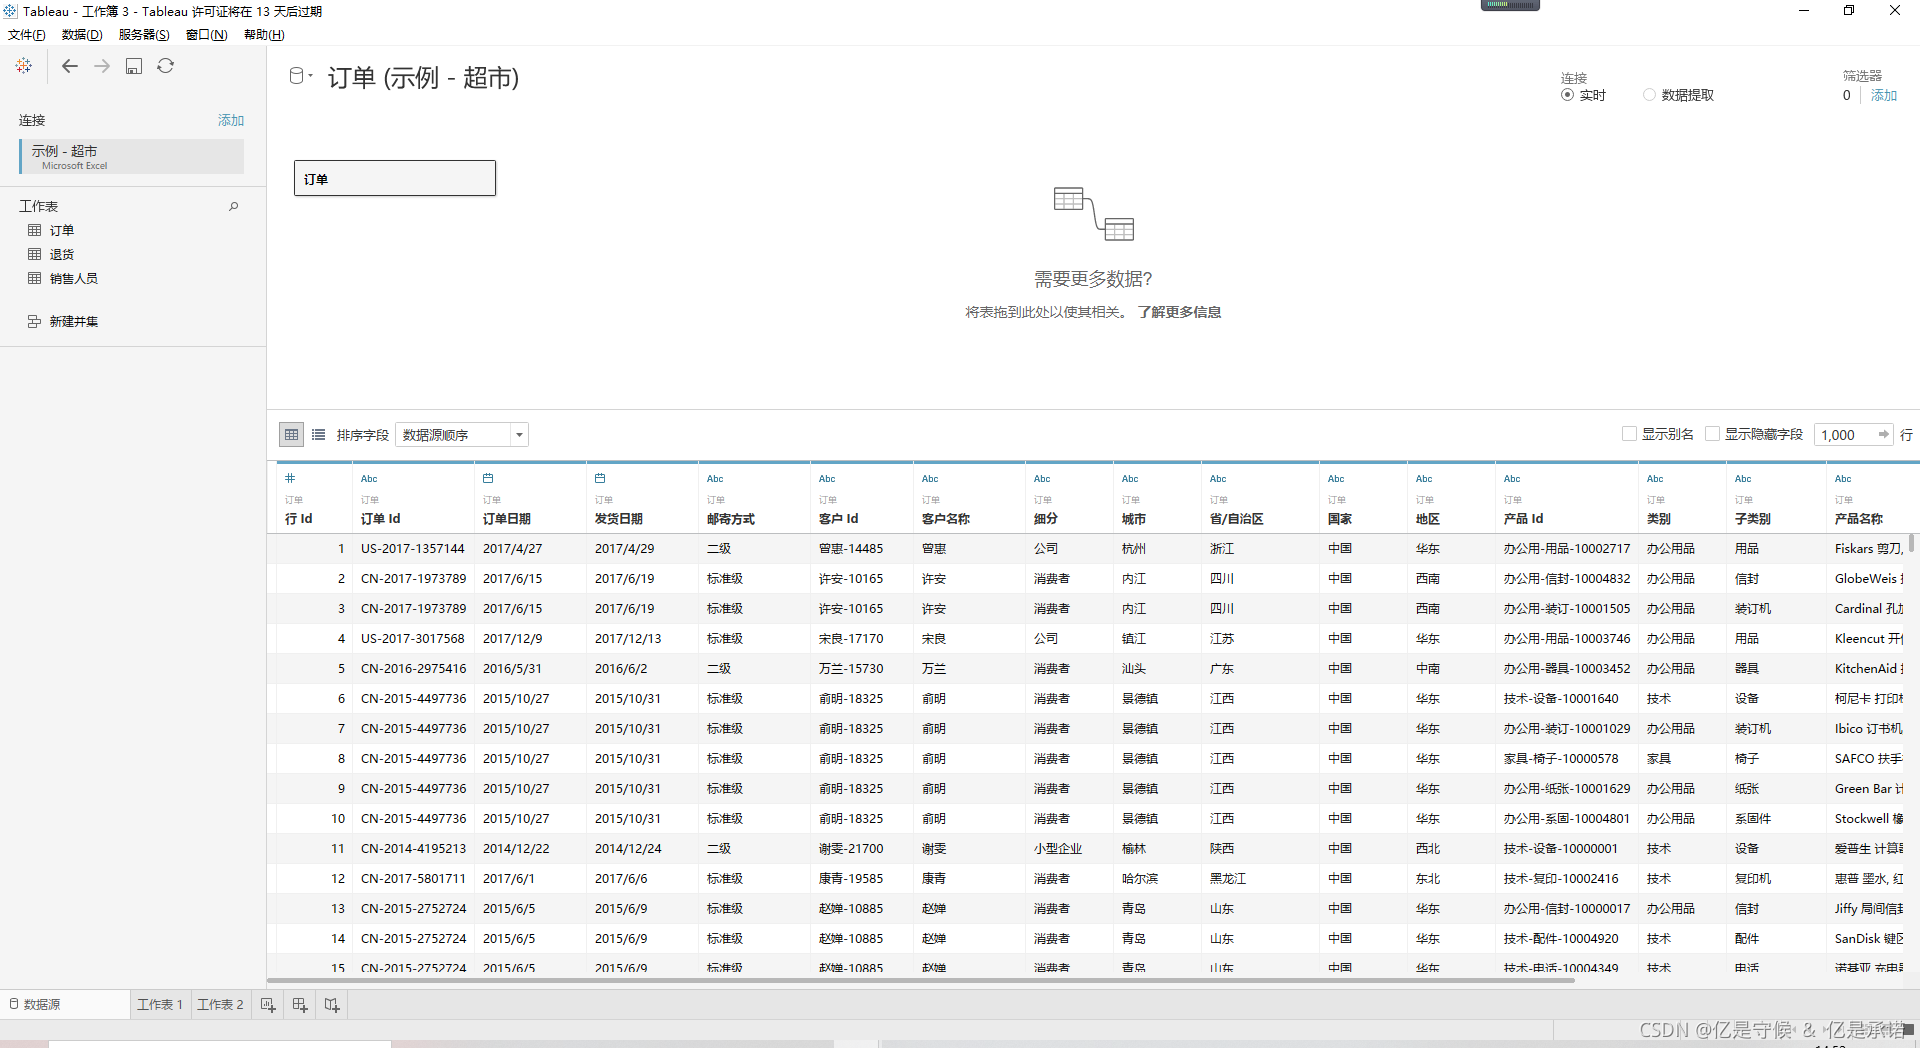Click cell CN-2016-2975416
The image size is (1920, 1048).
414,668
